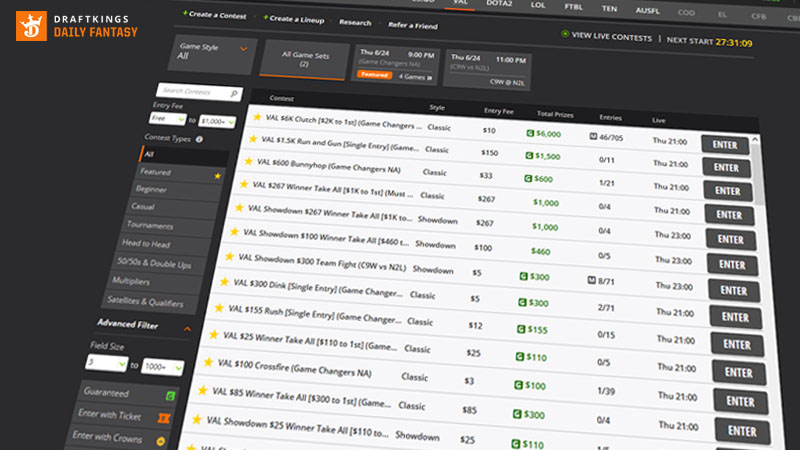Click the star on VAL $155 Rush row
This screenshot has width=800, height=450.
tap(219, 308)
